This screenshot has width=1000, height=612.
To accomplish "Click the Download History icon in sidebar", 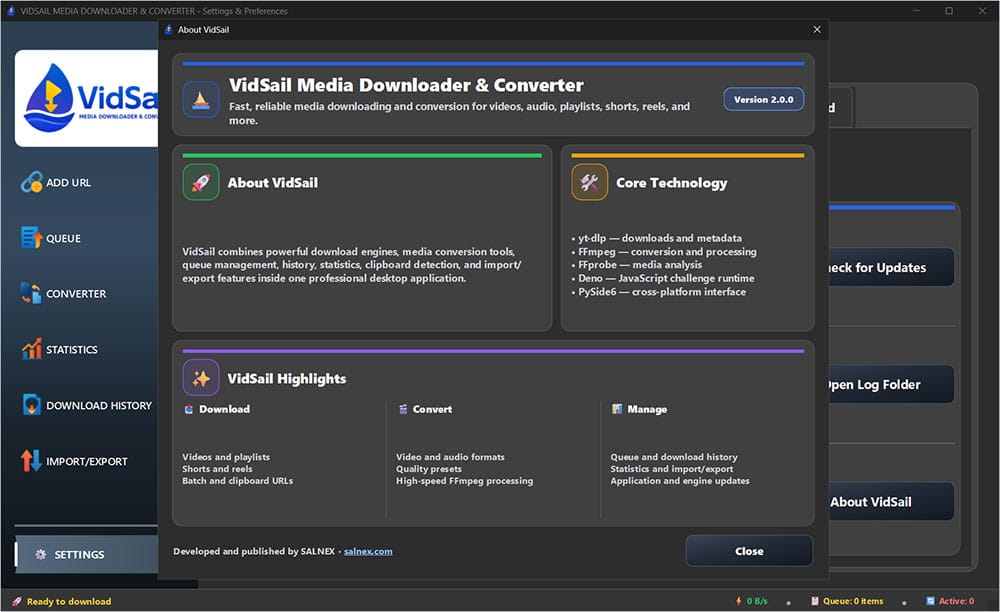I will [31, 405].
